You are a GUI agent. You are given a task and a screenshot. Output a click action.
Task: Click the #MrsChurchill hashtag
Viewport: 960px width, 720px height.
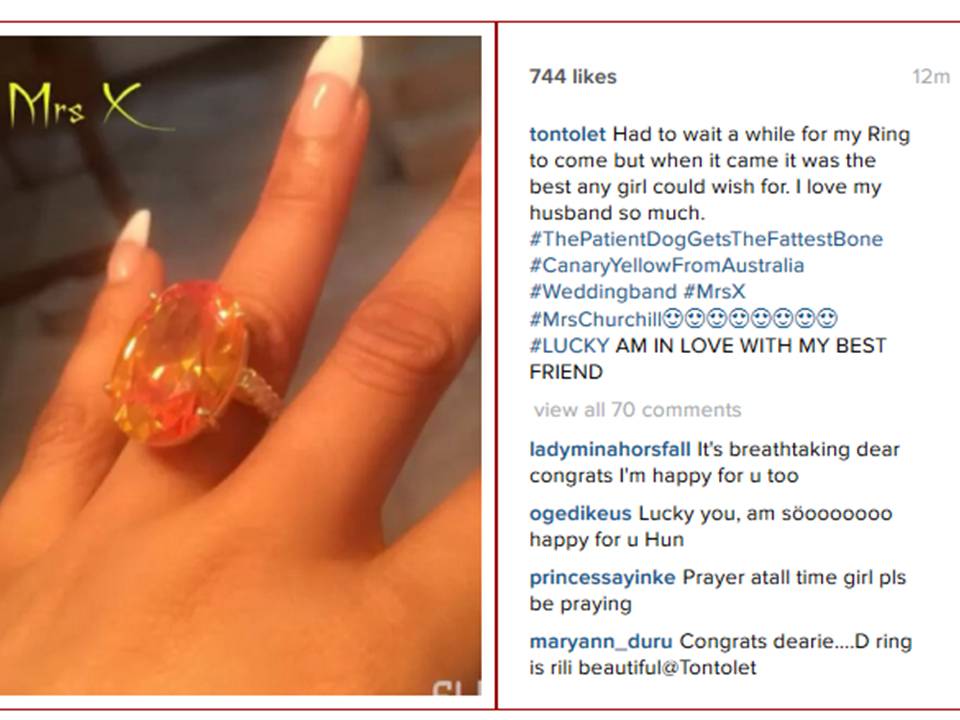pos(596,319)
